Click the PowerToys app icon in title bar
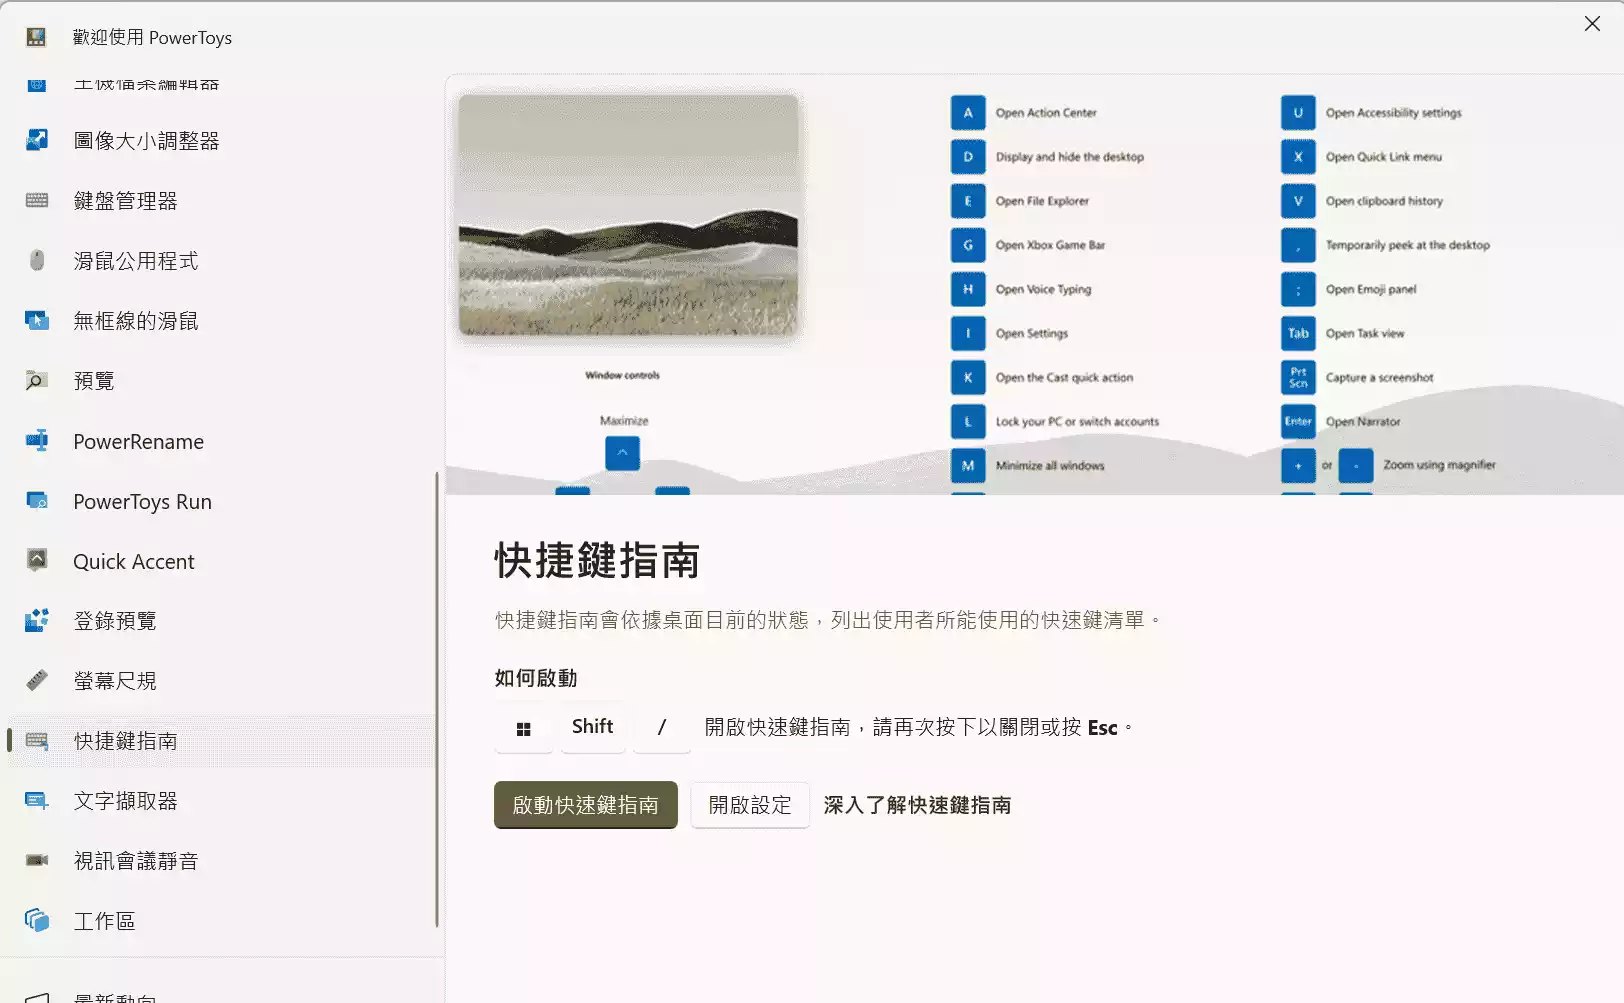 (x=36, y=37)
